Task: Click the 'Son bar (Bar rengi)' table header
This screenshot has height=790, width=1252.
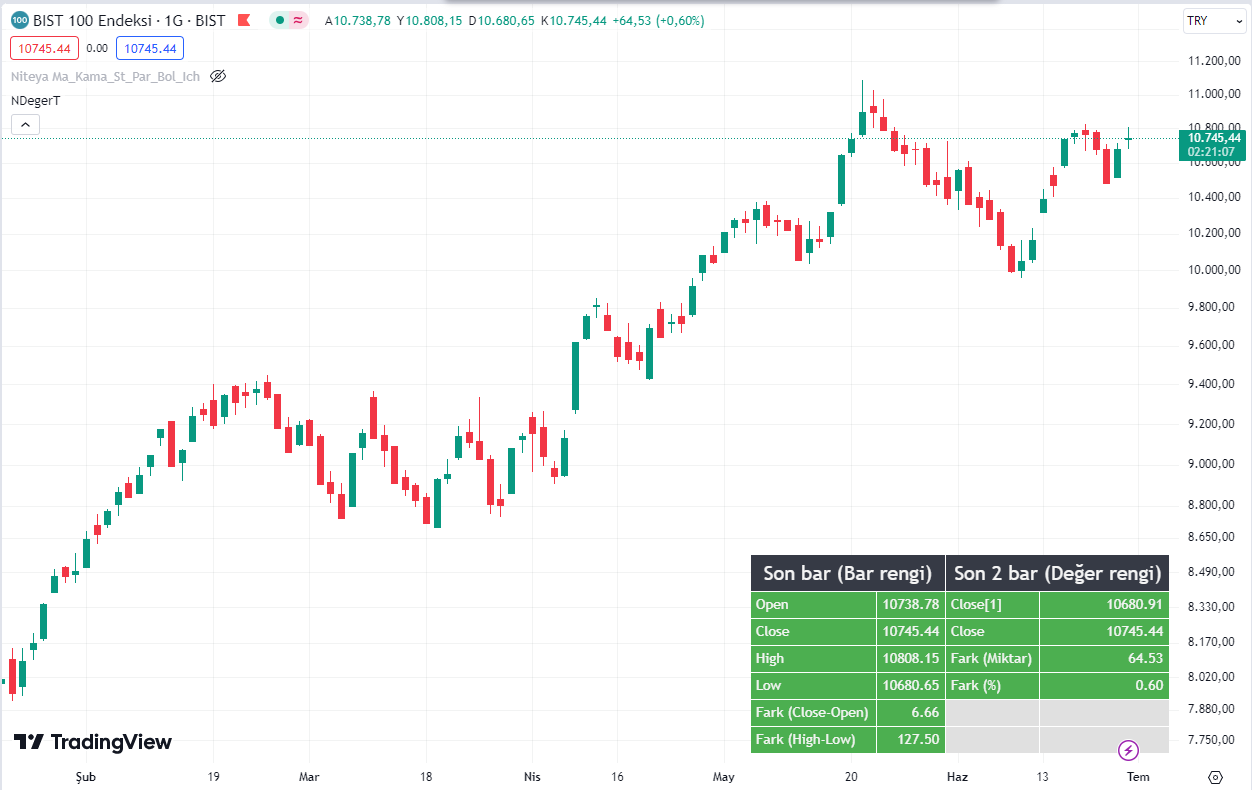Action: (847, 573)
